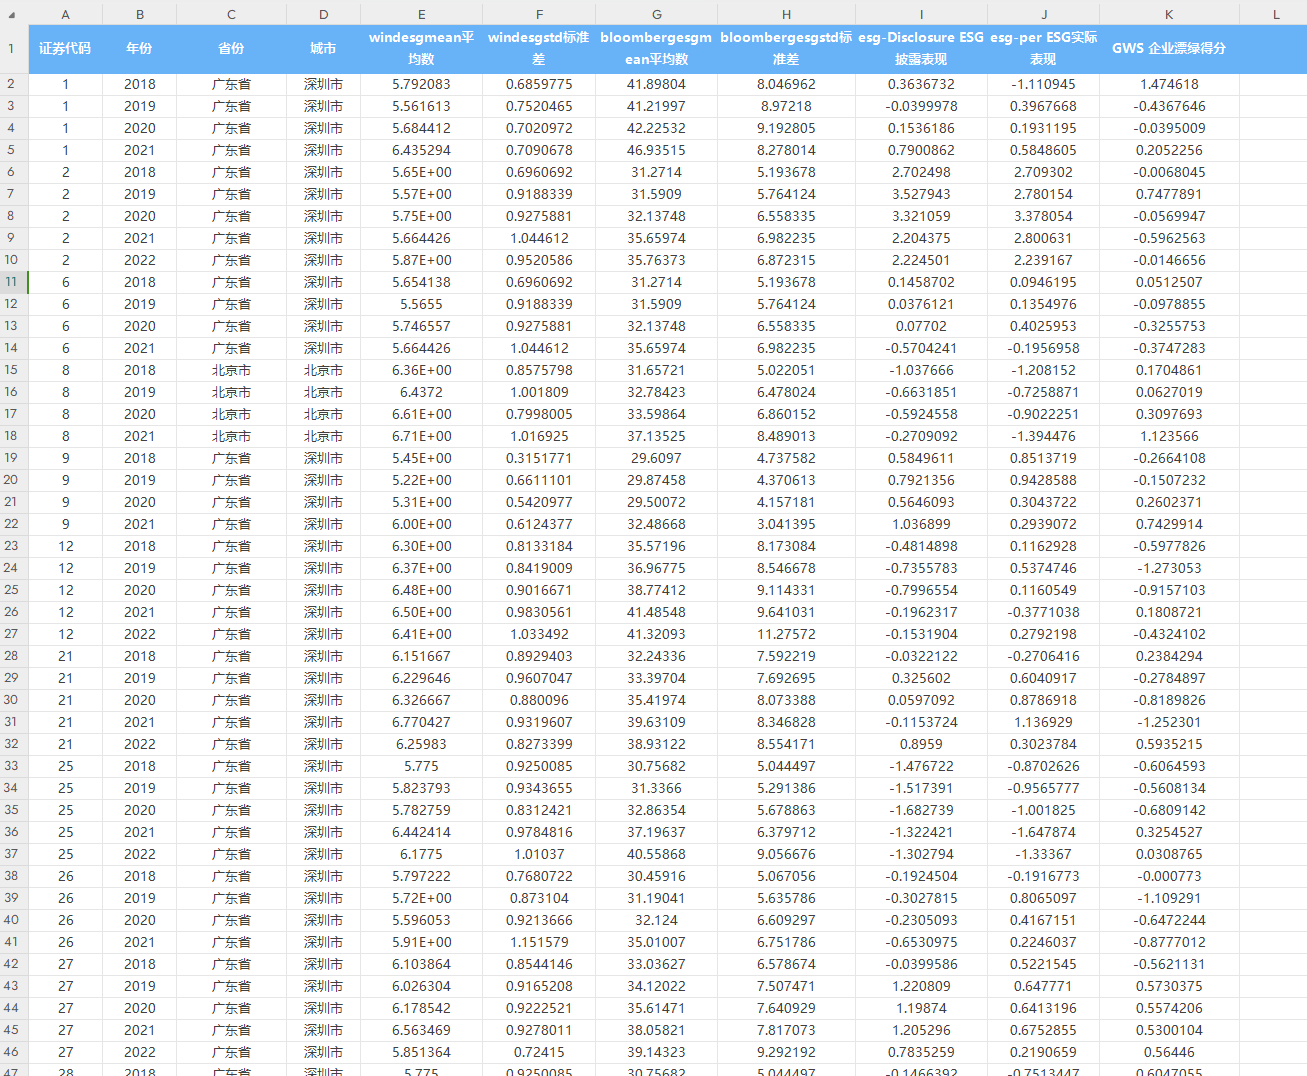Choose the cell with 0.325602
Viewport: 1307px width, 1076px height.
click(x=921, y=678)
